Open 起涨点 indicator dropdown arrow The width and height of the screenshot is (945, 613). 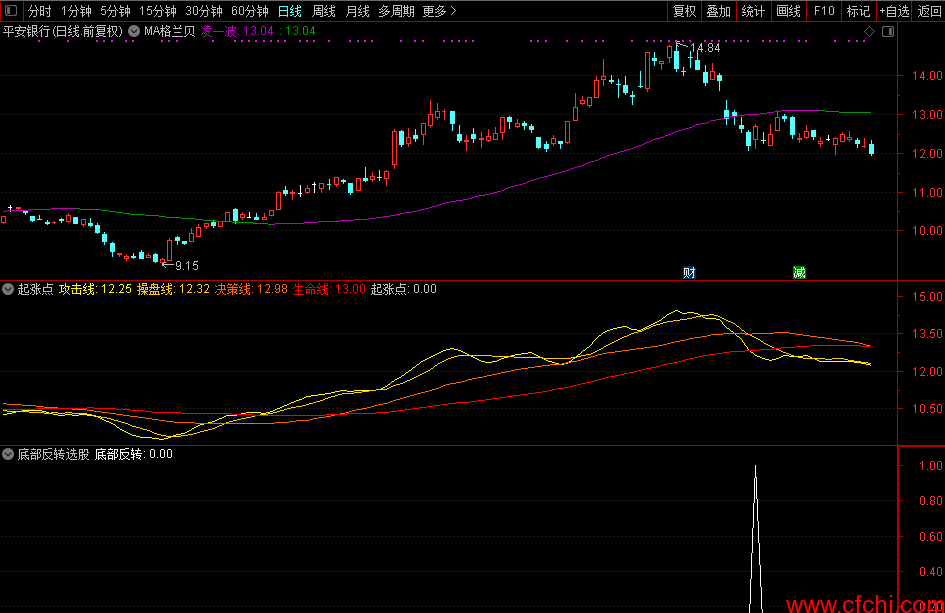(x=8, y=289)
